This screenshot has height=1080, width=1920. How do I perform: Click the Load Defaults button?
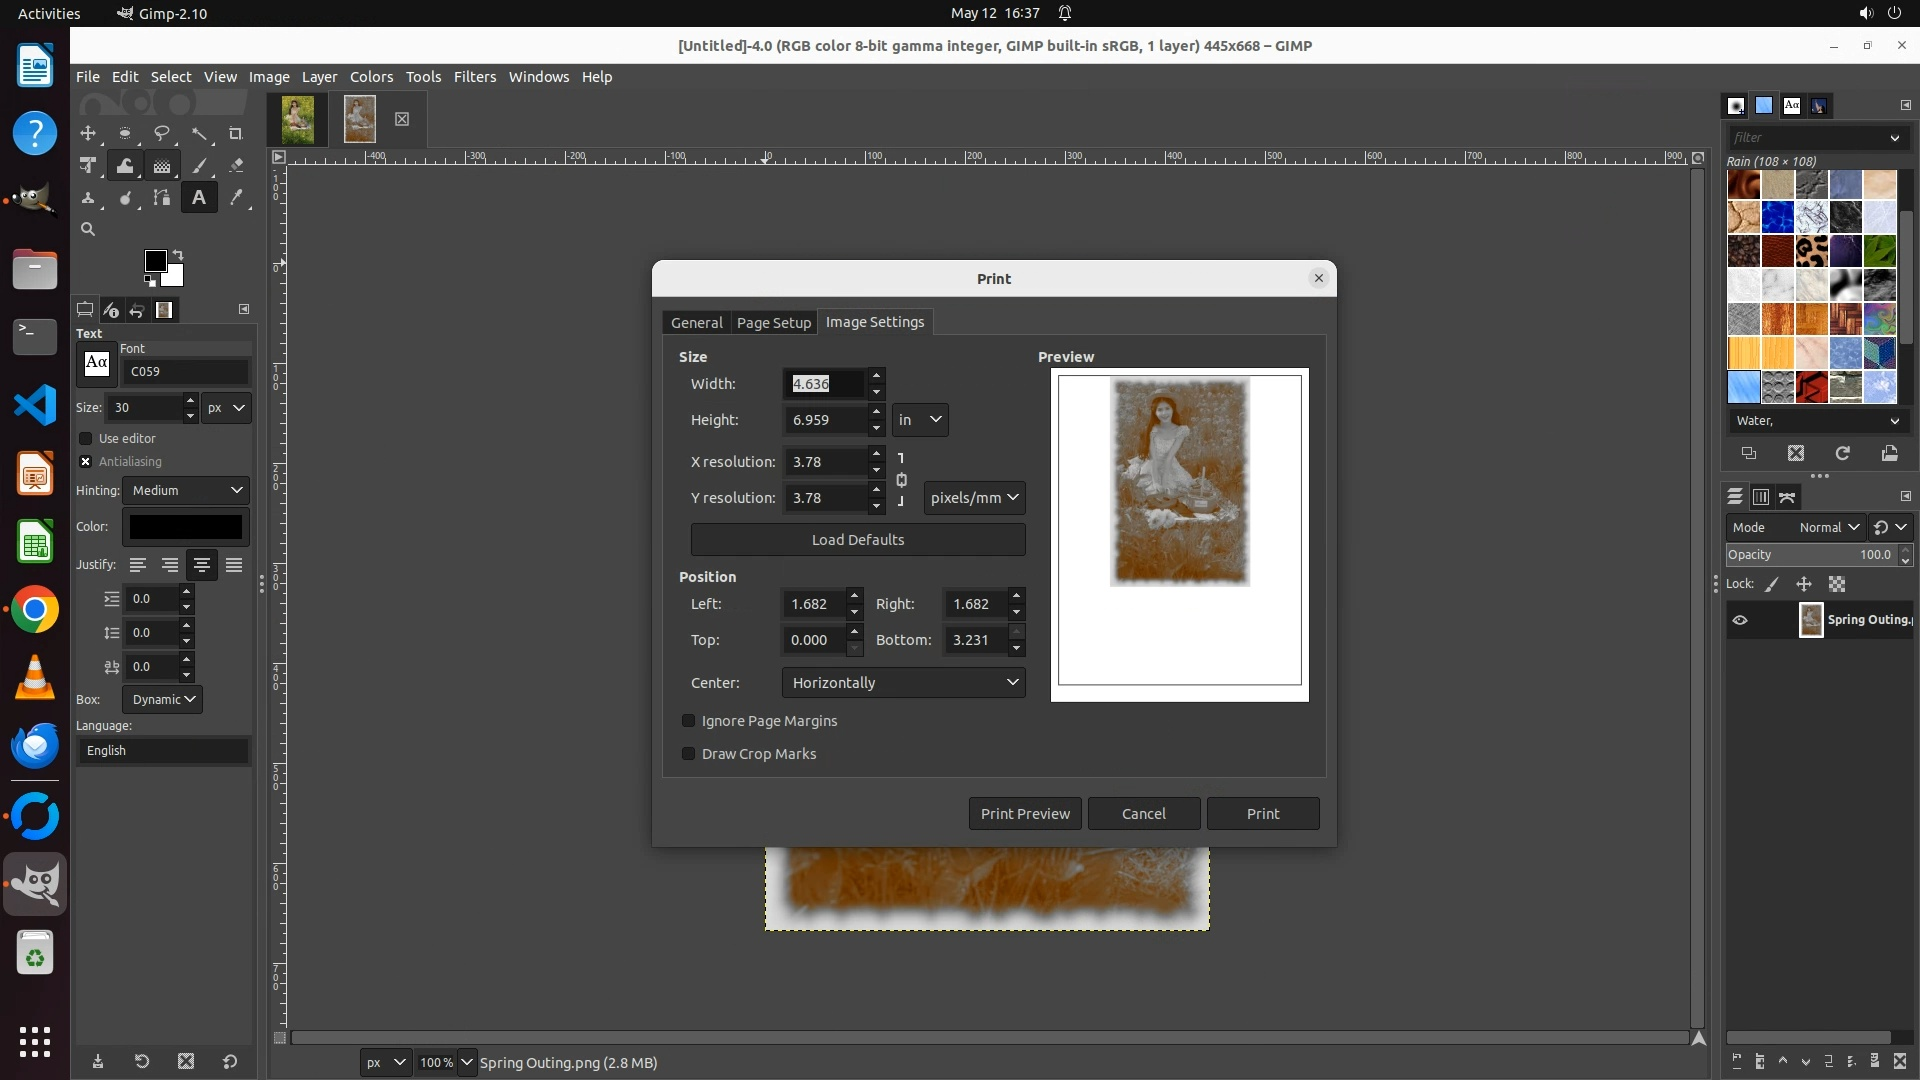(857, 540)
